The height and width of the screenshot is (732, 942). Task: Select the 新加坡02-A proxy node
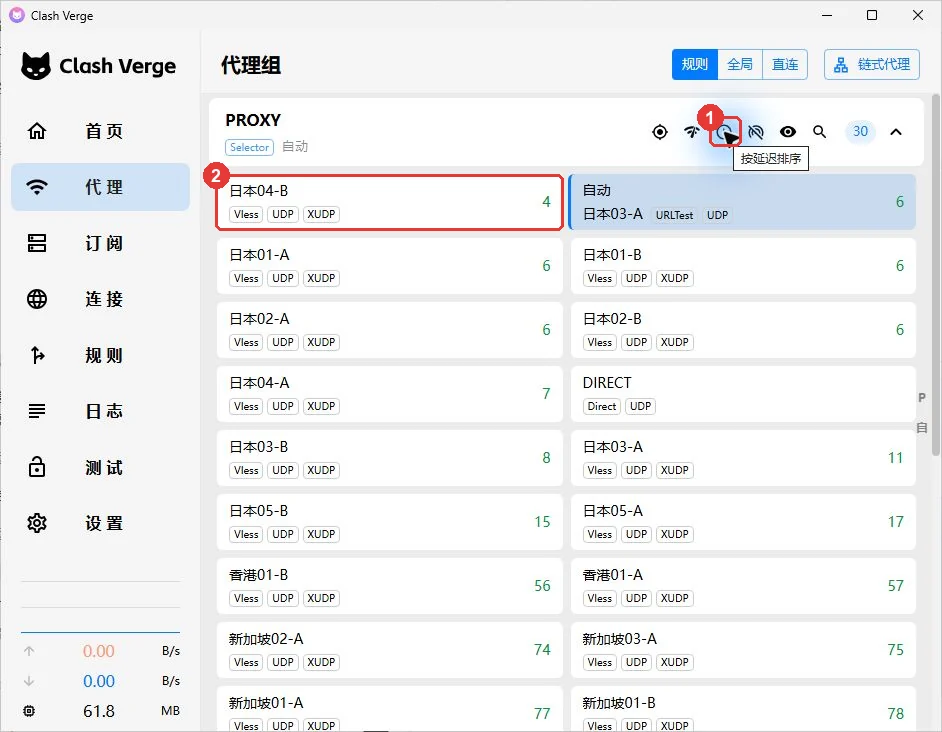389,650
